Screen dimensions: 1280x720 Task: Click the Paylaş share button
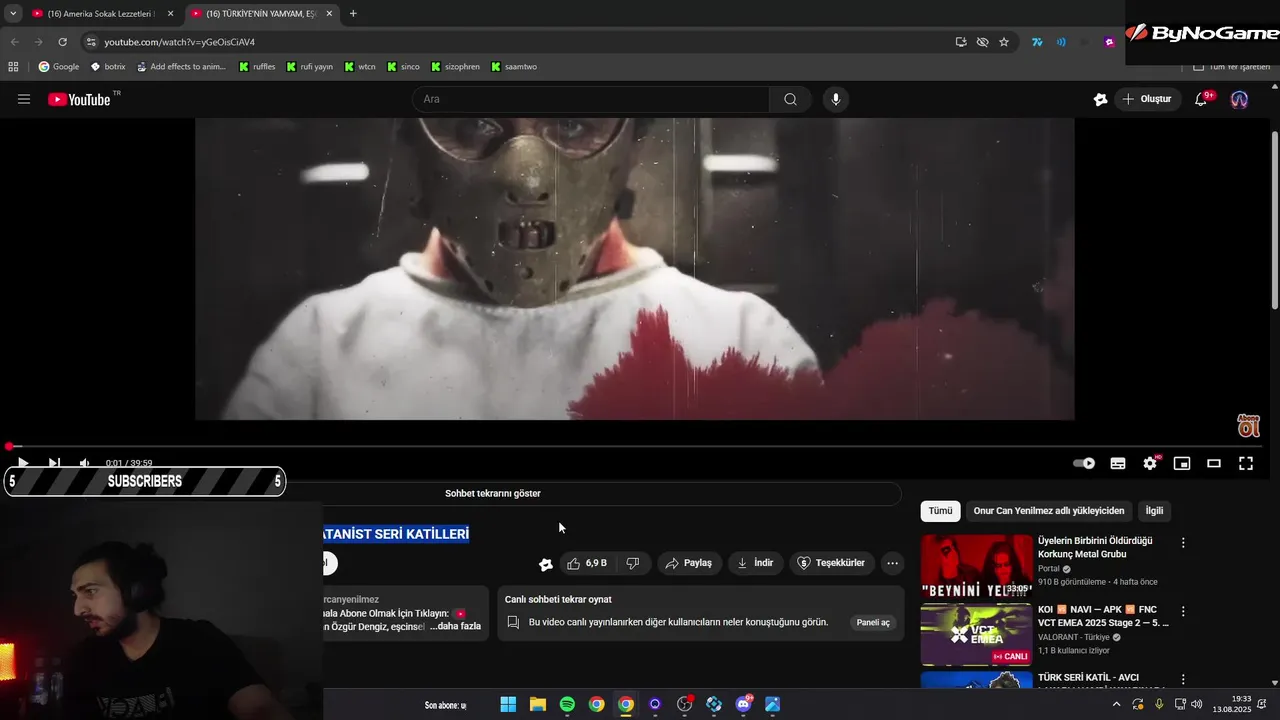click(689, 563)
